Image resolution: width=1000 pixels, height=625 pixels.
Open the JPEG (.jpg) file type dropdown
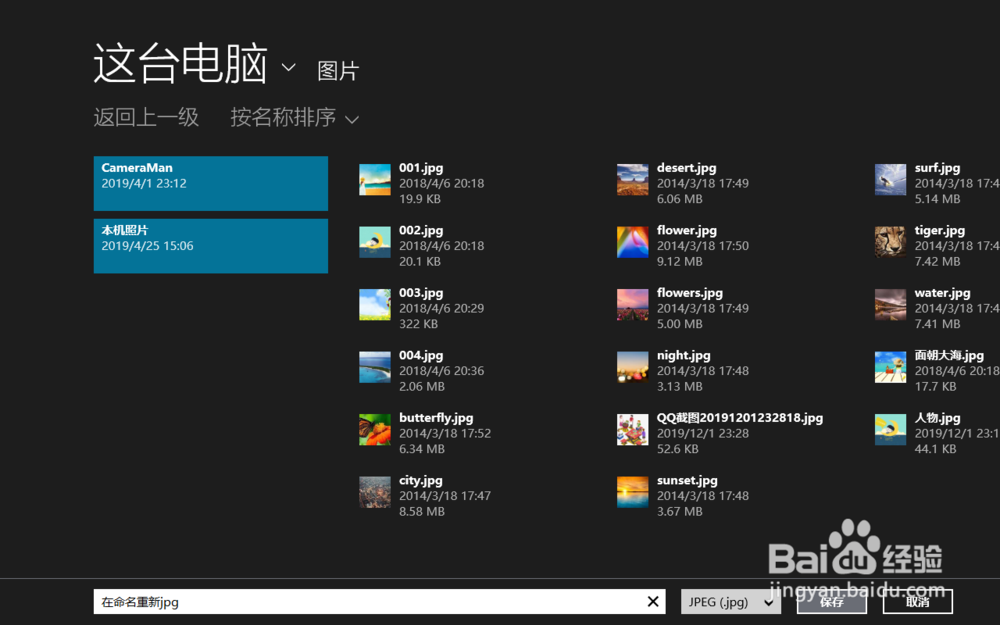(x=731, y=601)
